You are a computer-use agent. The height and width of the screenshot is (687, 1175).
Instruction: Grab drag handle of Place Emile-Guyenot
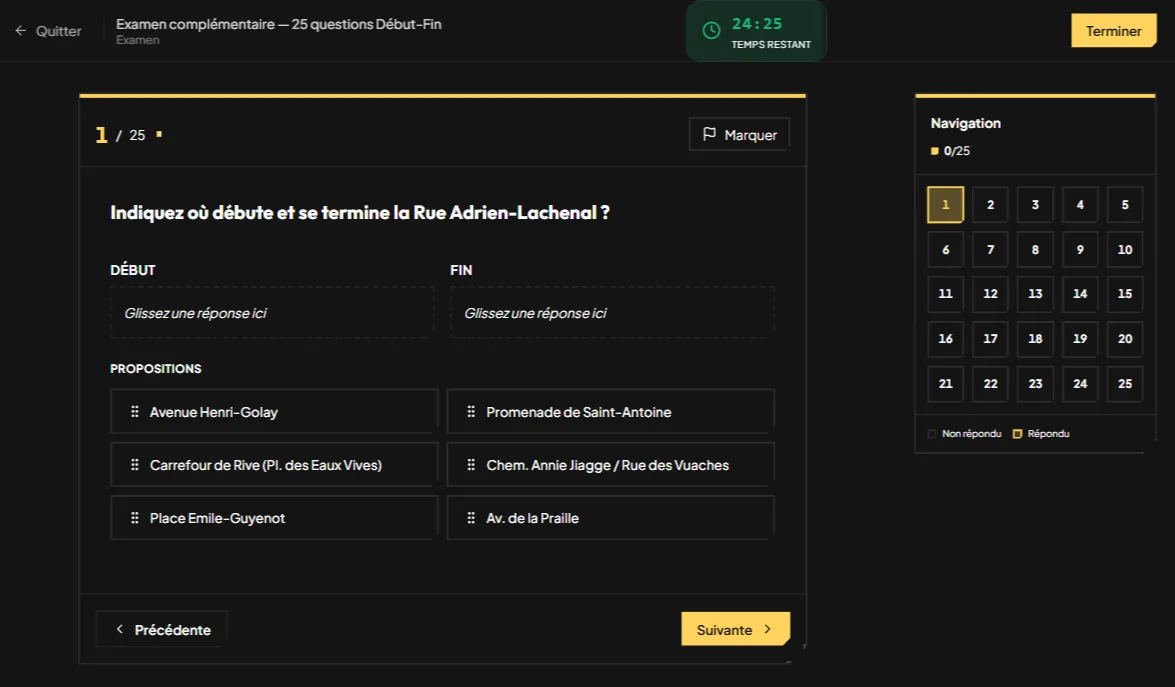pyautogui.click(x=135, y=518)
